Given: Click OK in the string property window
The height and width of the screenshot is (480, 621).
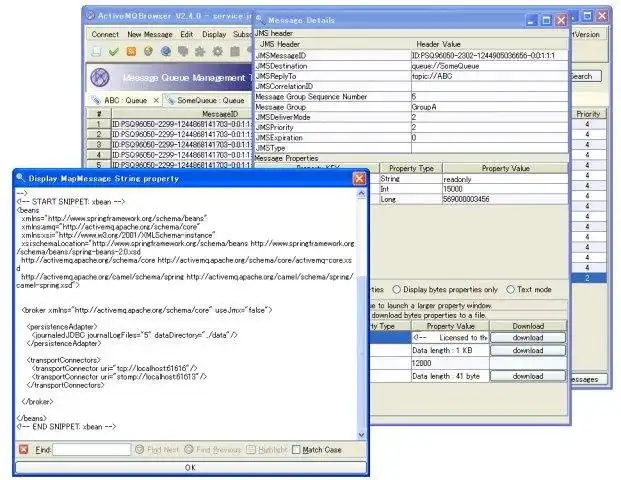Looking at the screenshot, I should coord(190,467).
